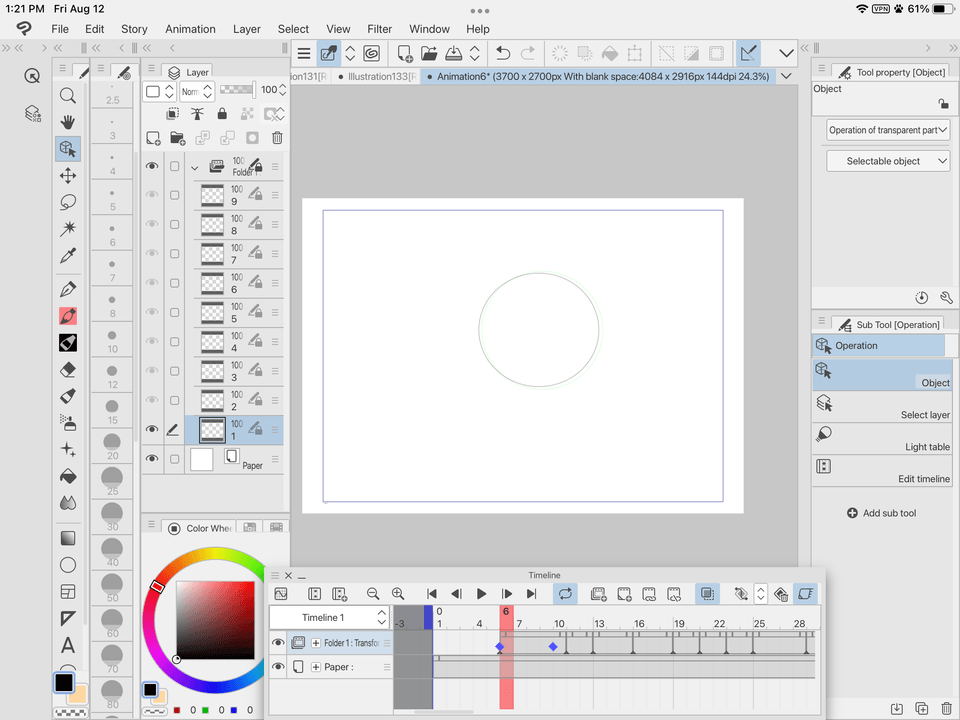Screen dimensions: 960x720
Task: Toggle visibility of layer 1
Action: click(152, 429)
